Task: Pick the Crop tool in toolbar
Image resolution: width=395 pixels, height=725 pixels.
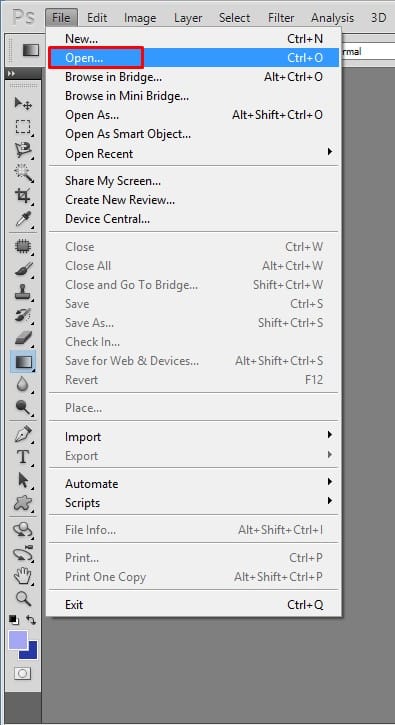Action: tap(23, 196)
